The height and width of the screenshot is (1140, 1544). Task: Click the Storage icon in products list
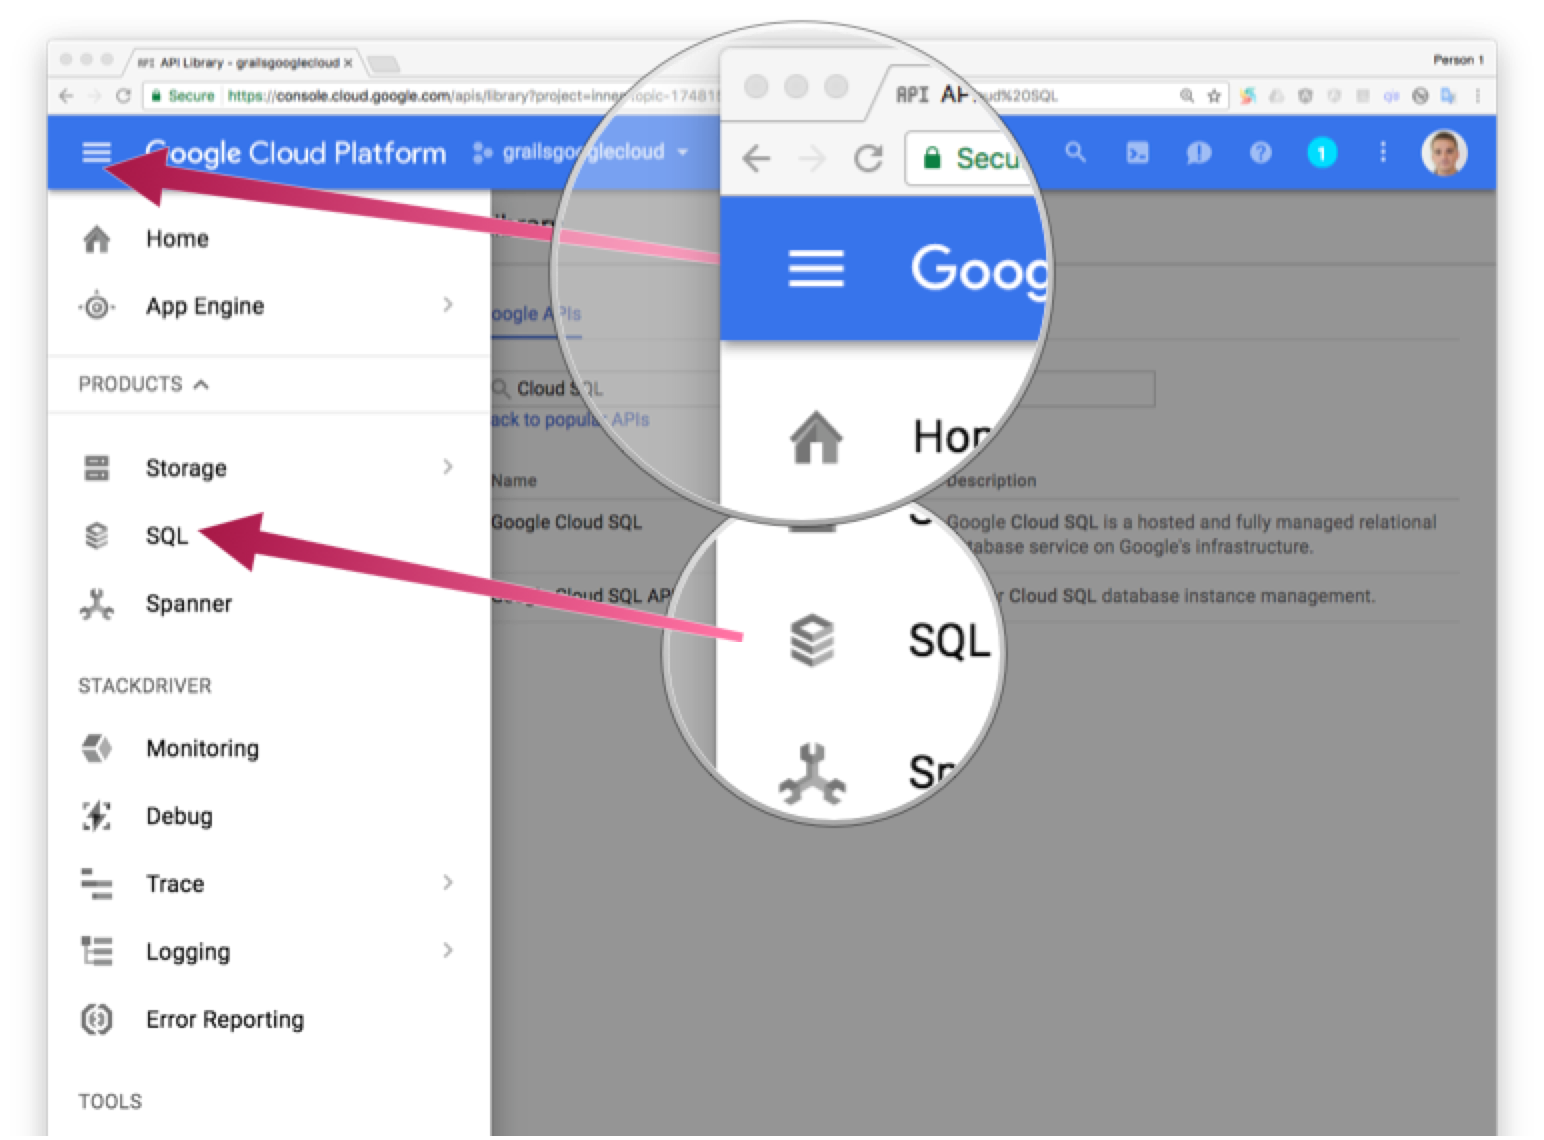[97, 467]
